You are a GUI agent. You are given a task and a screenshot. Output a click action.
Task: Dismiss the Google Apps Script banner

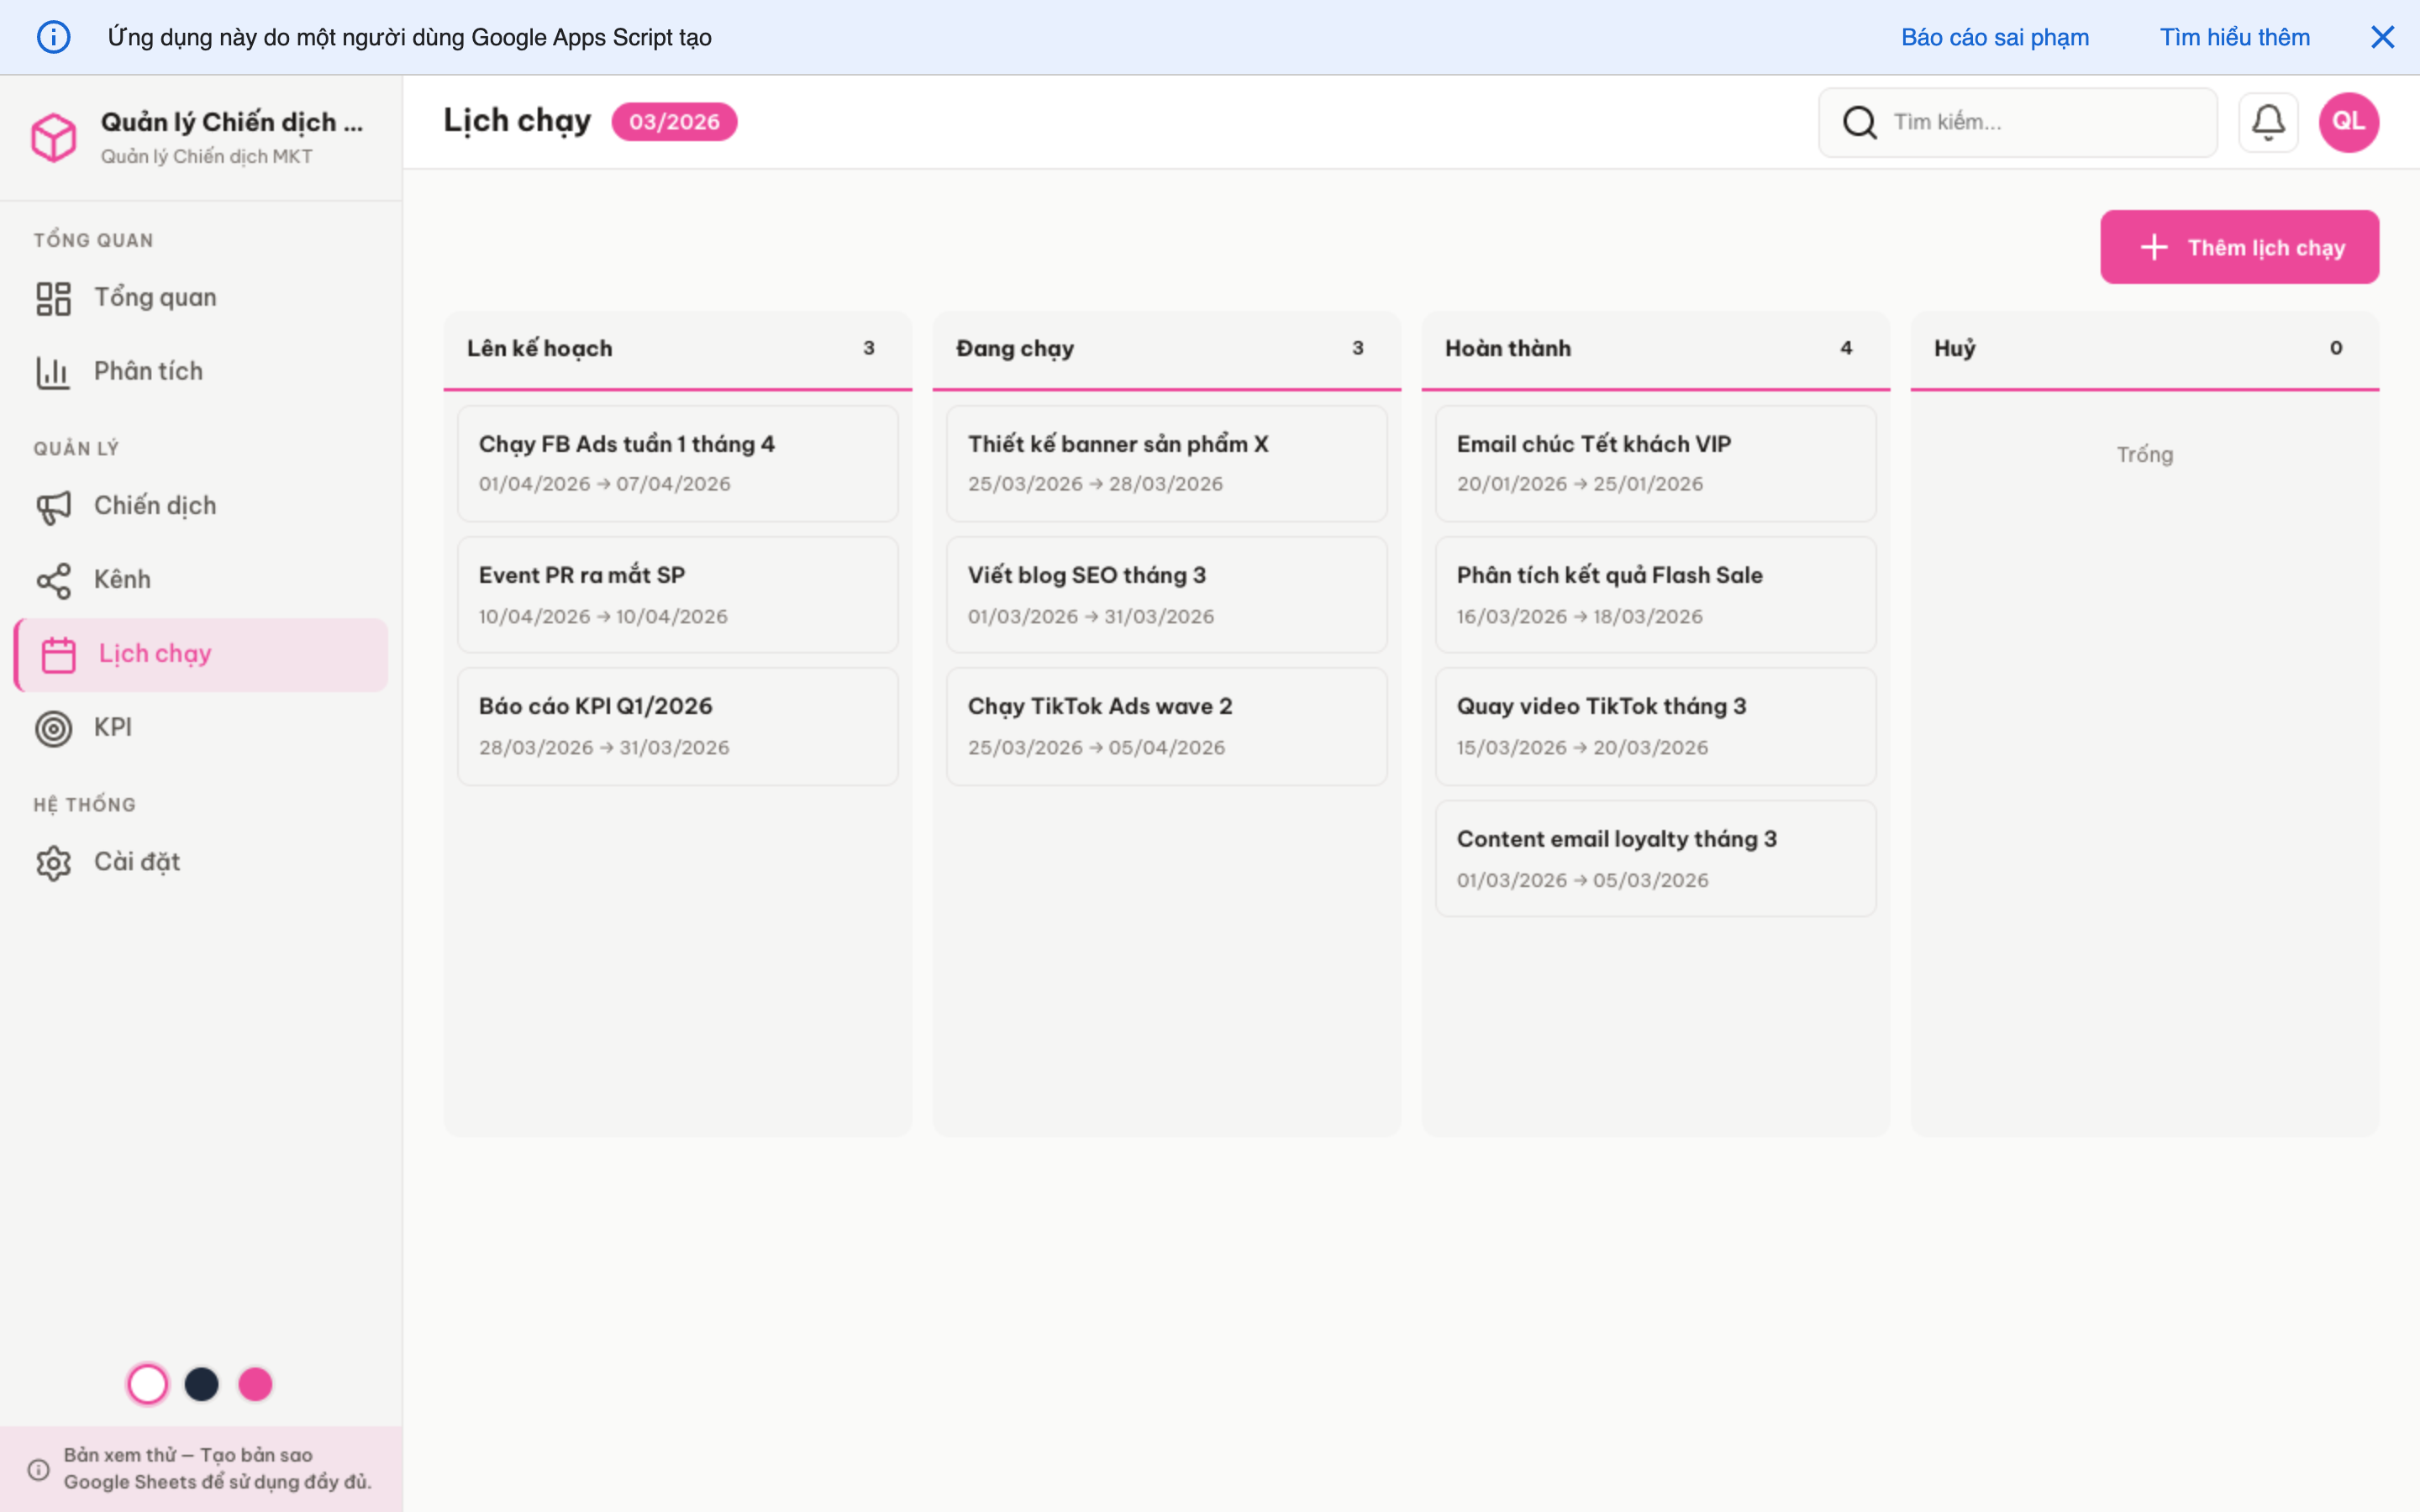click(2384, 37)
